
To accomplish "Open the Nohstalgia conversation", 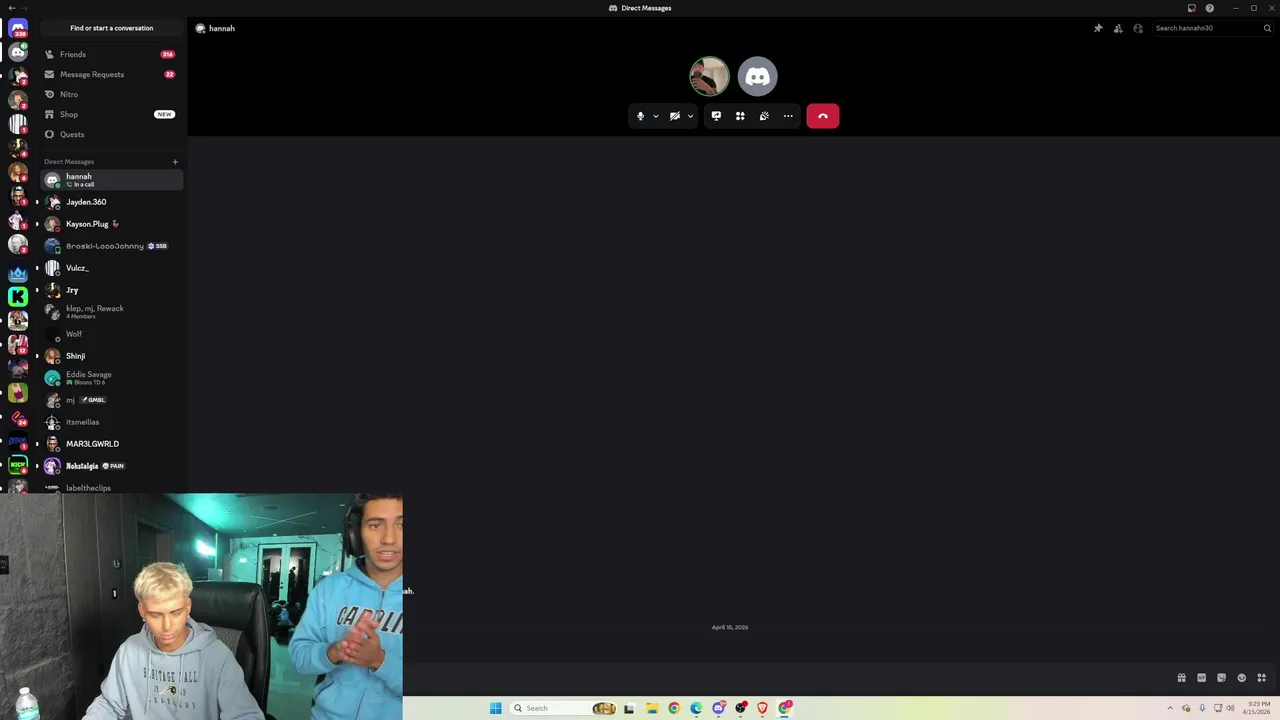I will click(x=112, y=466).
